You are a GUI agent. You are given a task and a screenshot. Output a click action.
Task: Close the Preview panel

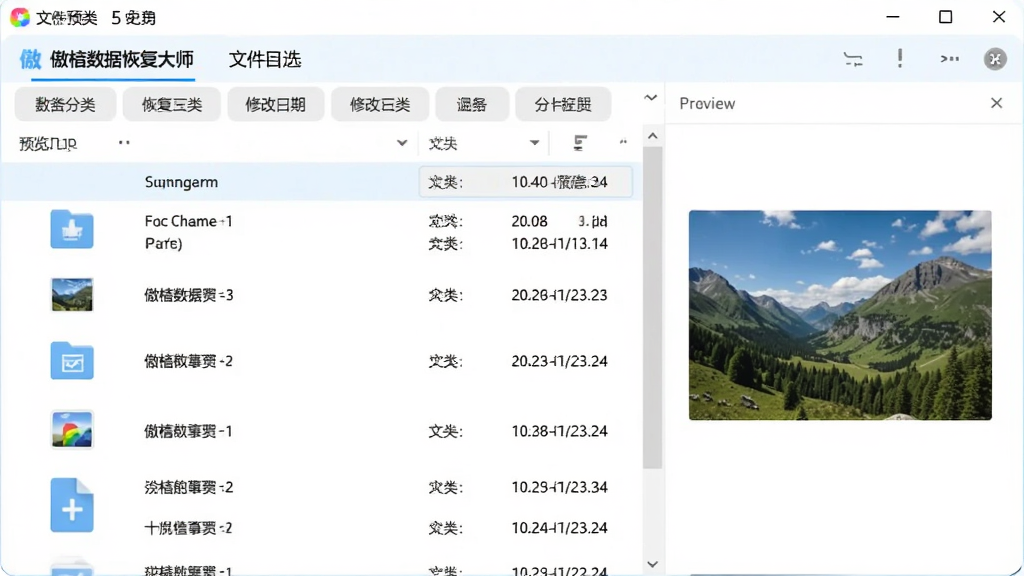tap(996, 103)
